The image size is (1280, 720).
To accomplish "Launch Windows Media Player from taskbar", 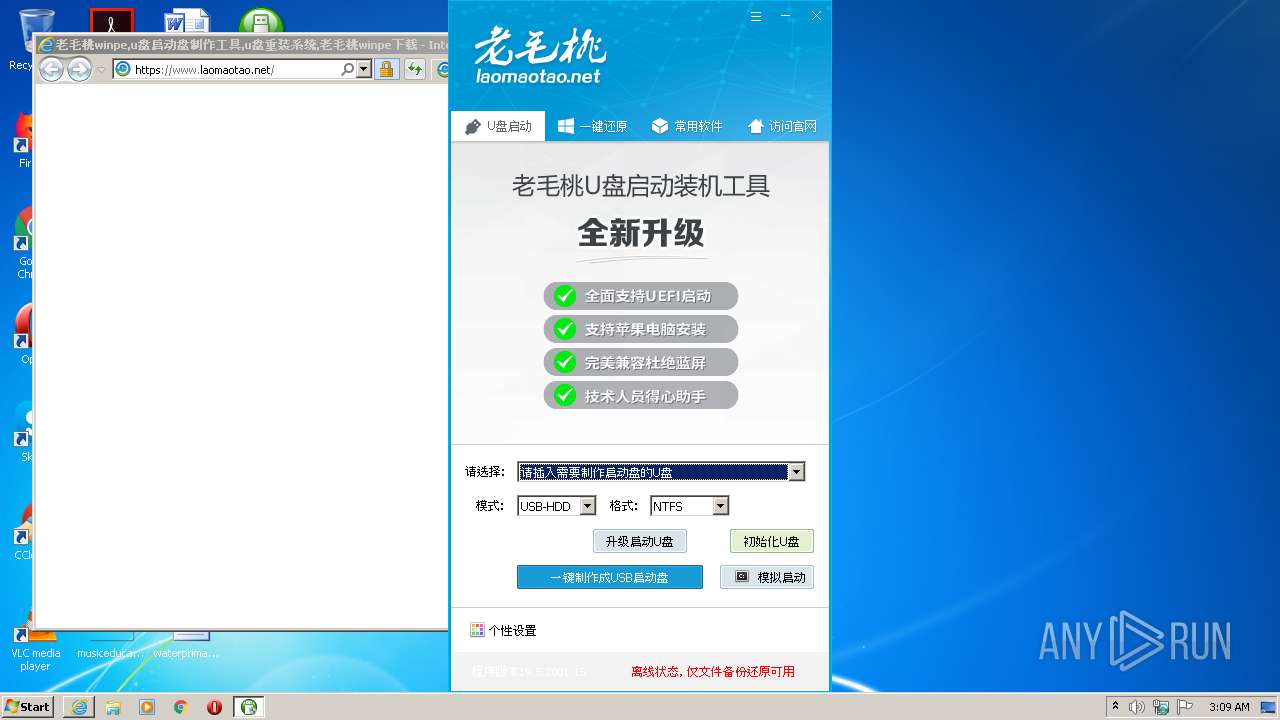I will pyautogui.click(x=147, y=707).
